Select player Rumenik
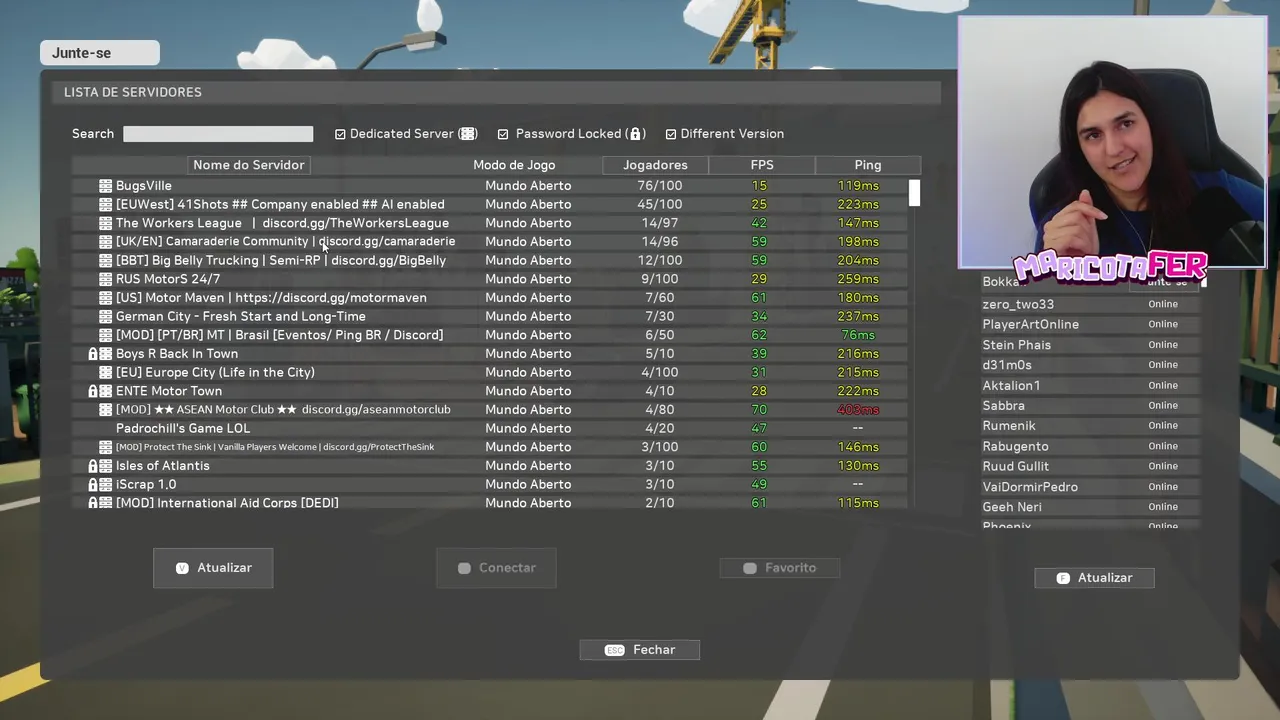 pyautogui.click(x=1009, y=426)
